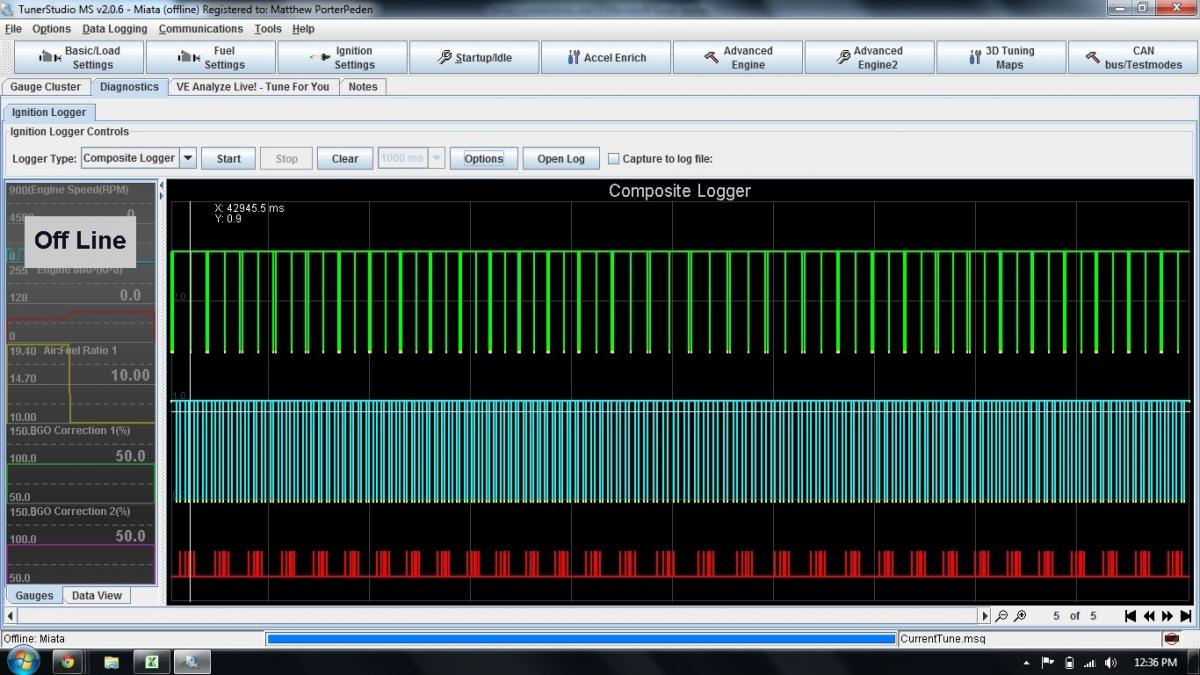Skip to last logger page
This screenshot has width=1200, height=675.
pos(1186,616)
